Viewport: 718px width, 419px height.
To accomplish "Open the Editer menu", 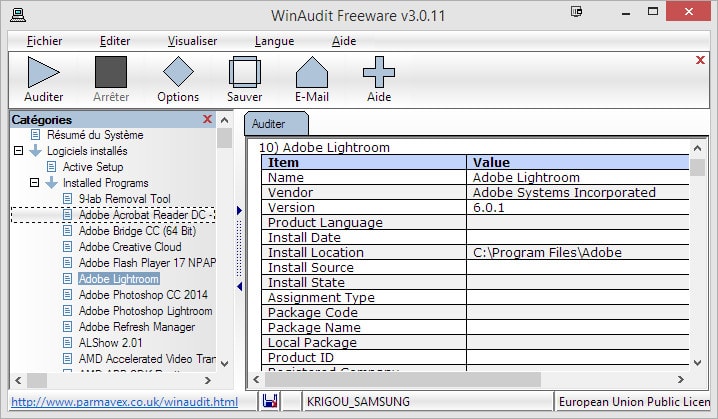I will 115,41.
